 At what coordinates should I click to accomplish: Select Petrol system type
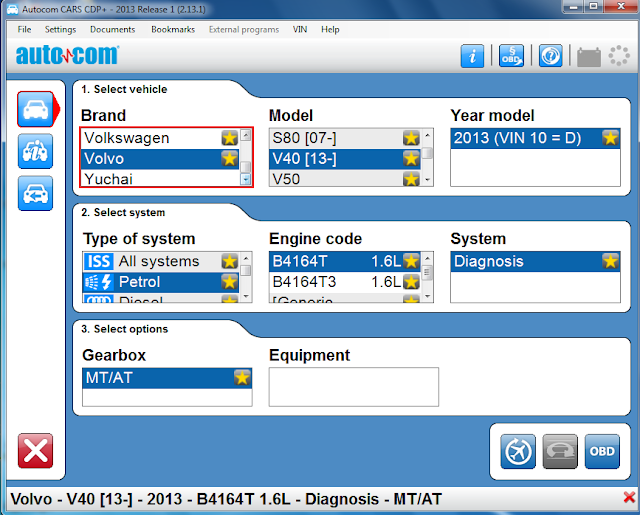[160, 282]
